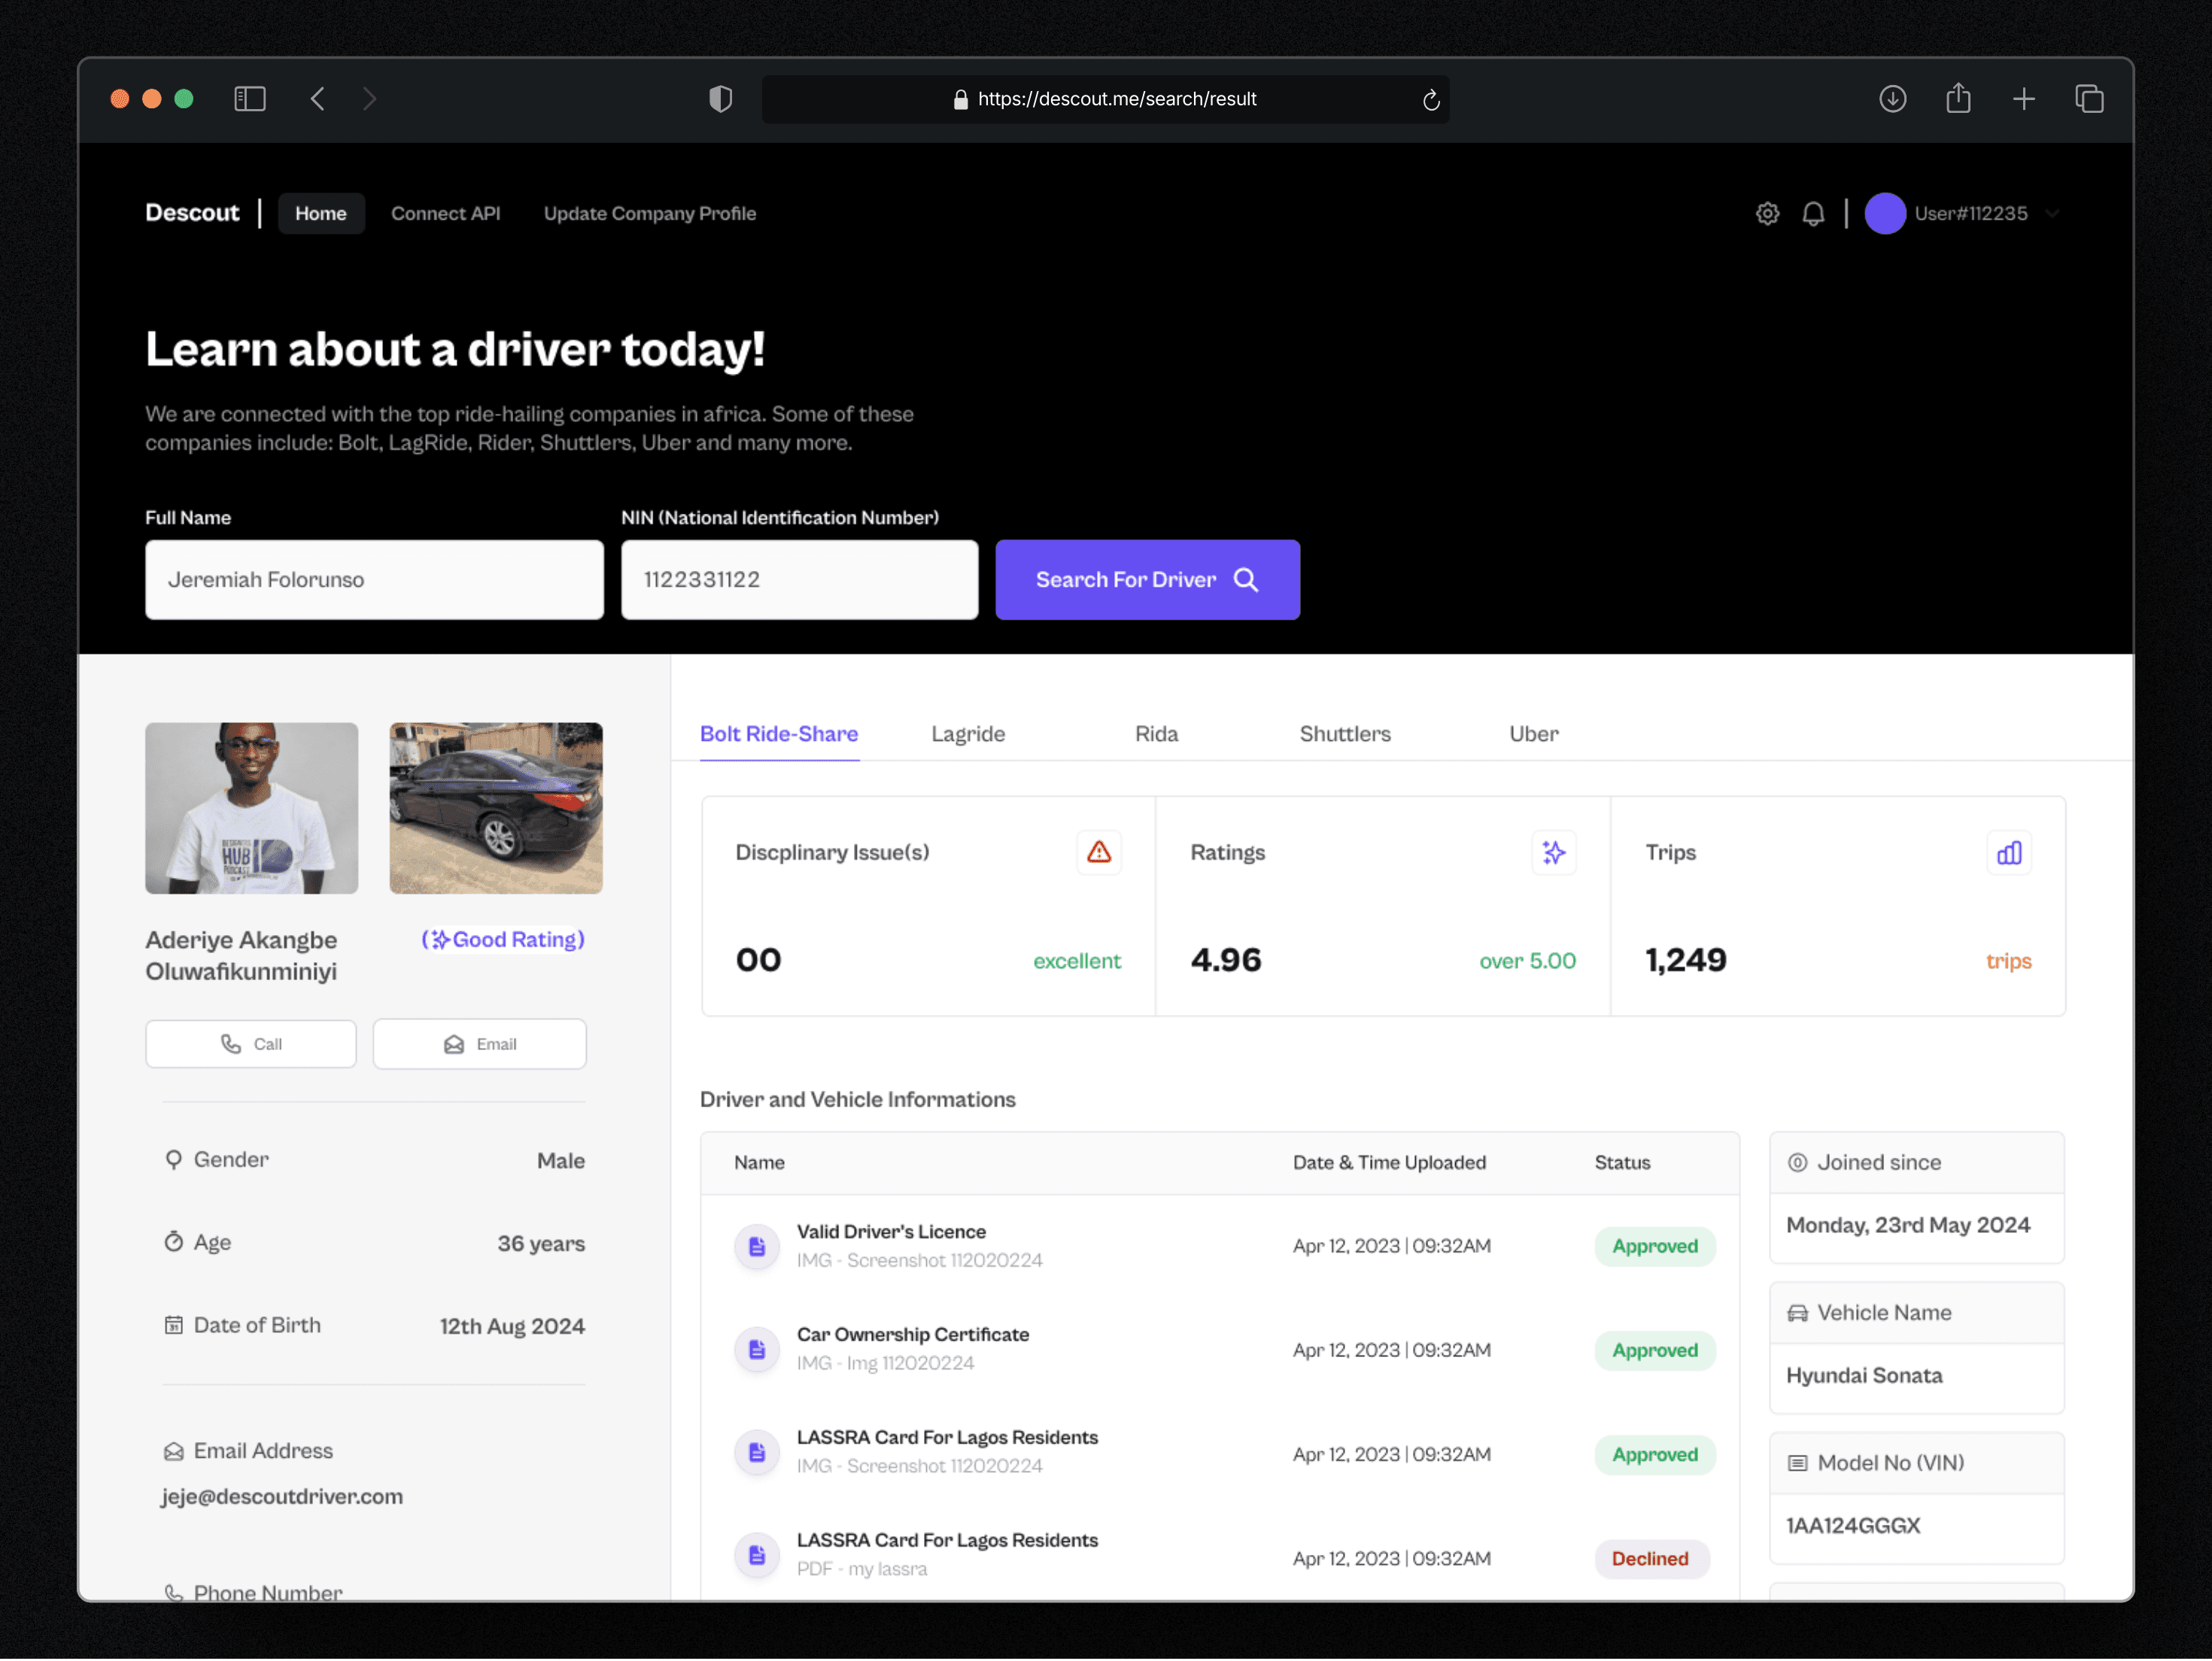
Task: Click the Disciplinary Issues warning triangle icon
Action: (1098, 852)
